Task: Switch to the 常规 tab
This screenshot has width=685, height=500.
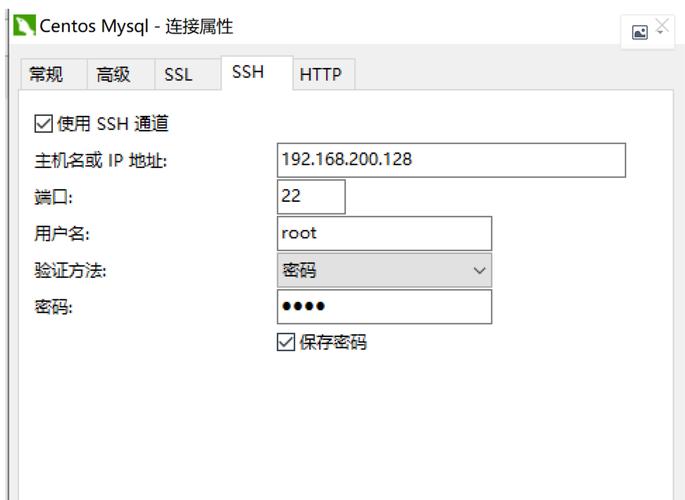Action: coord(53,74)
